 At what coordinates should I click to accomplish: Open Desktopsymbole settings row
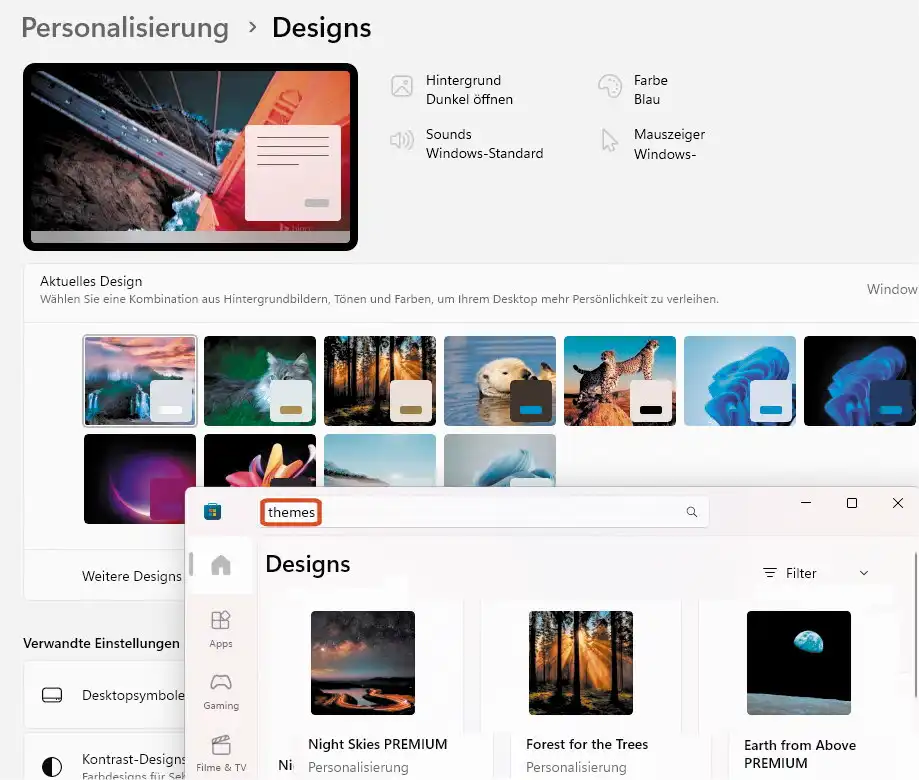[x=104, y=695]
